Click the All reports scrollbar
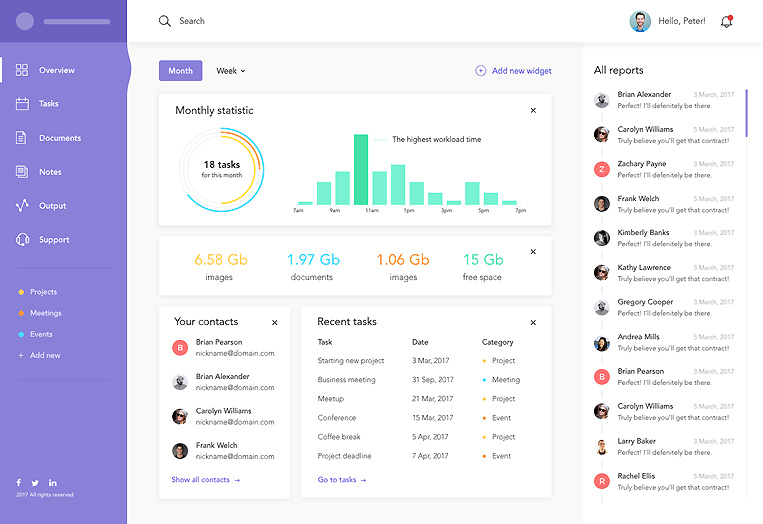Image resolution: width=763 pixels, height=524 pixels. 746,112
